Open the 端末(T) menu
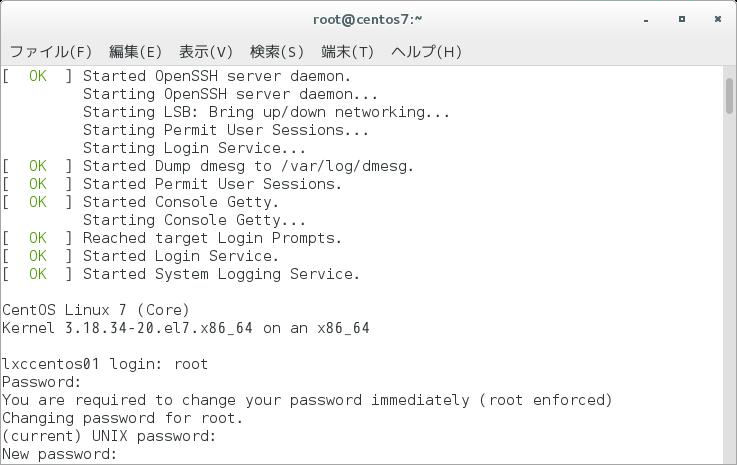Viewport: 737px width, 465px height. tap(347, 51)
